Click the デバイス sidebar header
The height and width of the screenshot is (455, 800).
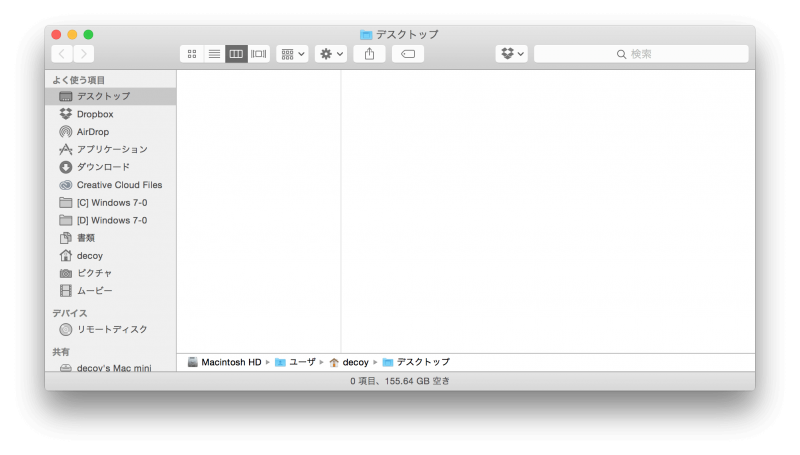point(70,313)
